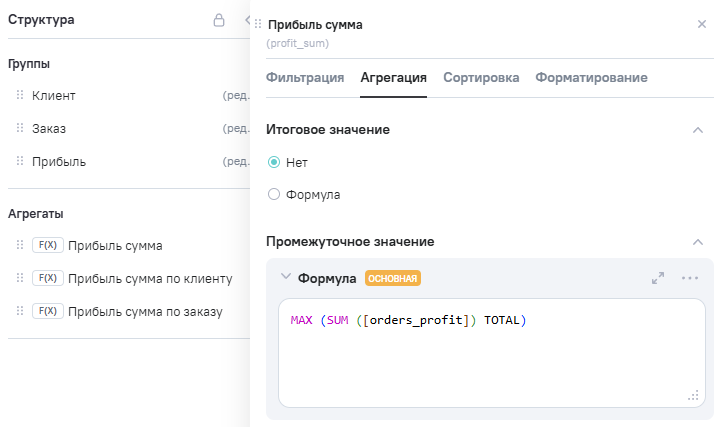This screenshot has height=427, width=719.
Task: Open the Сортировка tab
Action: [481, 78]
